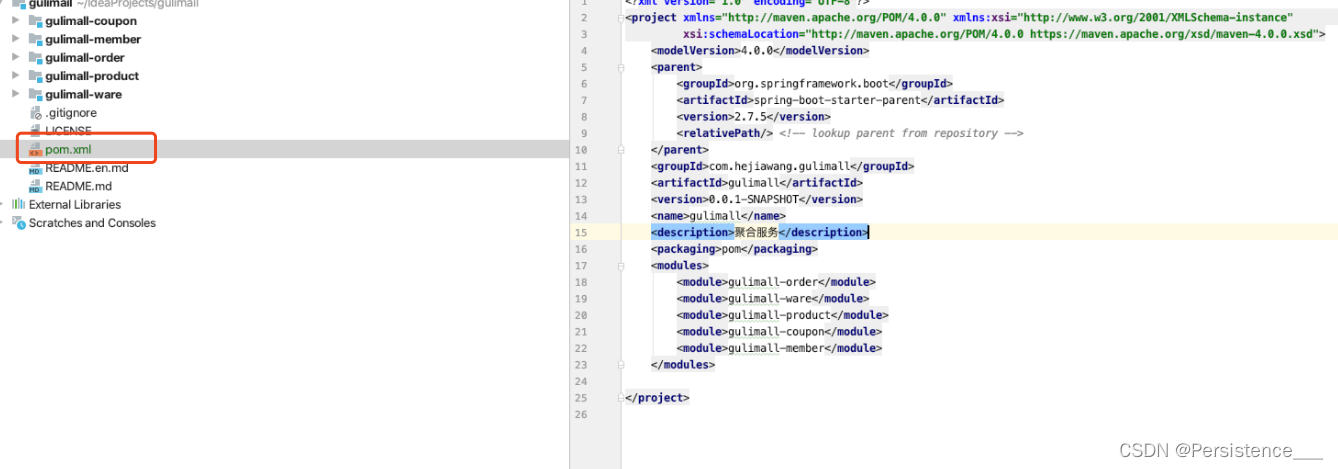Collapse the parent block fold marker on line 5
Image resolution: width=1338 pixels, height=469 pixels.
pos(621,67)
